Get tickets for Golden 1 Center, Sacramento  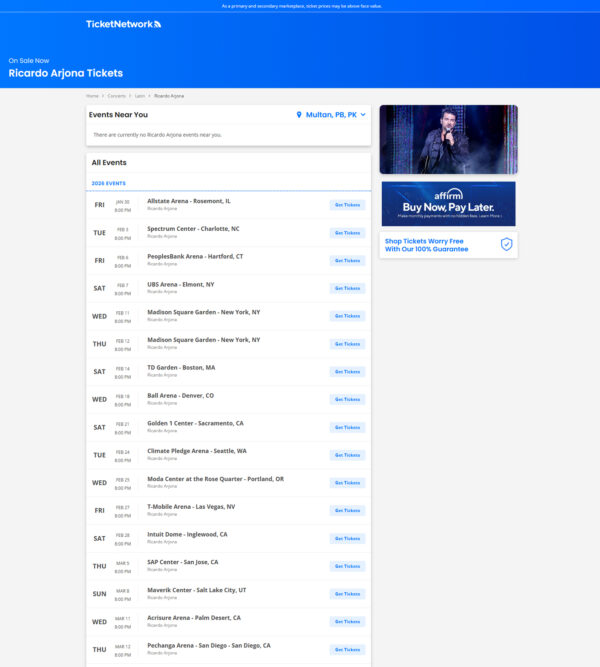click(347, 428)
